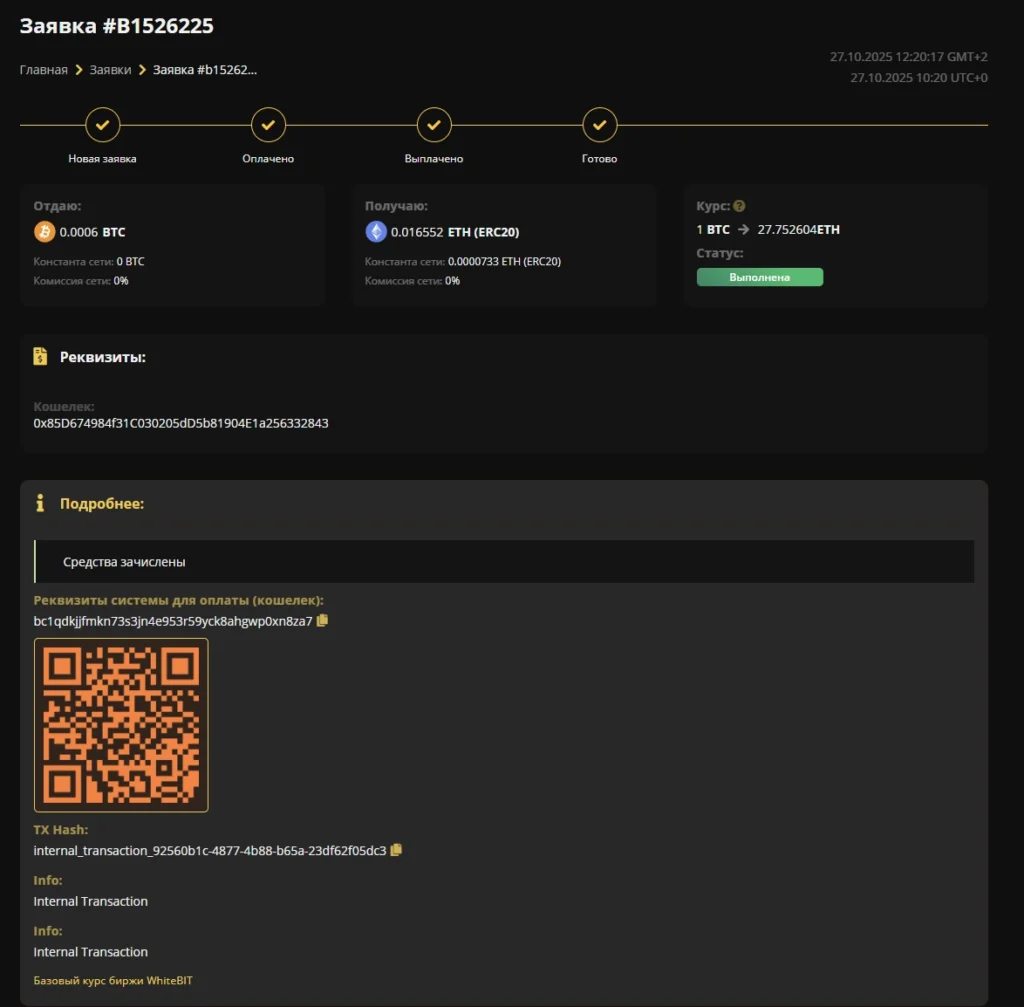The width and height of the screenshot is (1024, 1007).
Task: Click the first Internal Transaction info text
Action: click(x=91, y=901)
